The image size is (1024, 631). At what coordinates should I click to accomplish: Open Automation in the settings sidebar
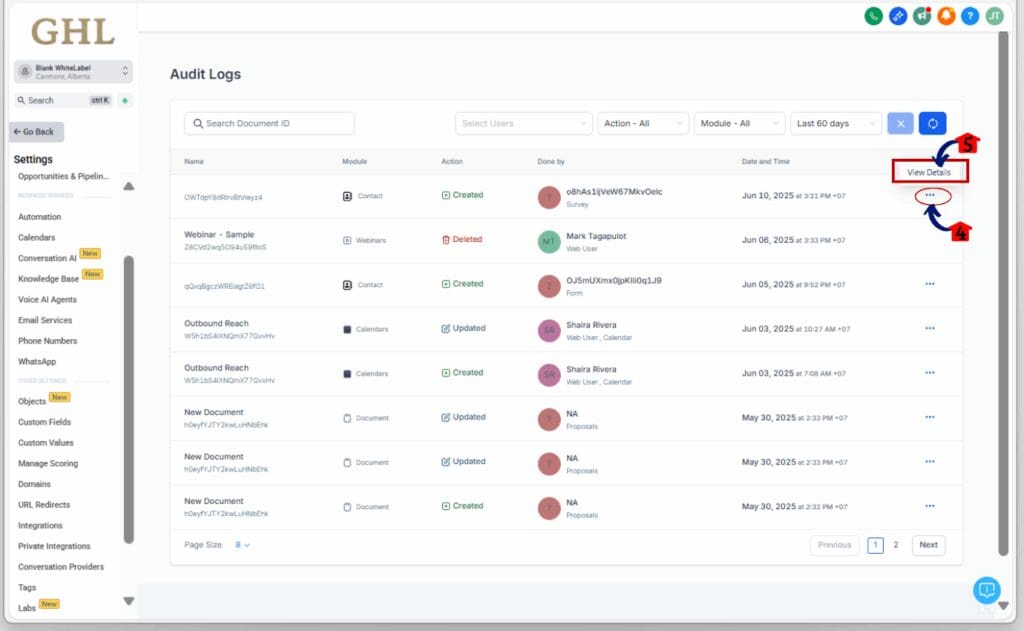point(40,217)
